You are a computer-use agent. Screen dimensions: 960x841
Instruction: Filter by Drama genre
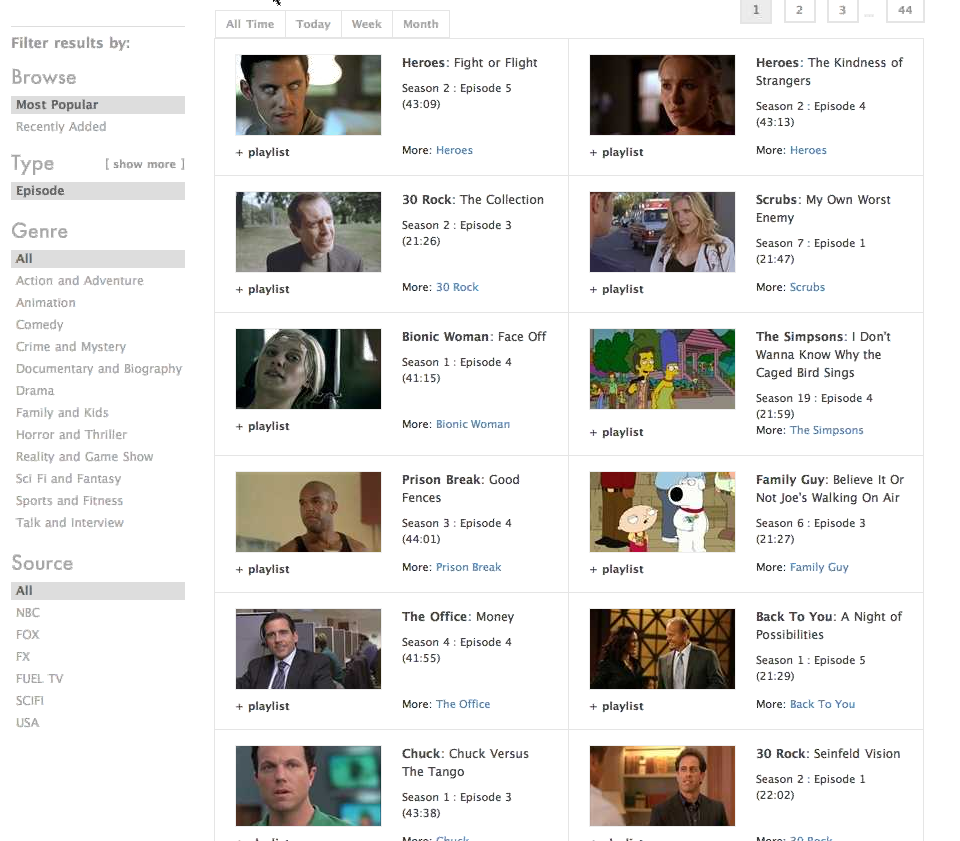click(35, 391)
